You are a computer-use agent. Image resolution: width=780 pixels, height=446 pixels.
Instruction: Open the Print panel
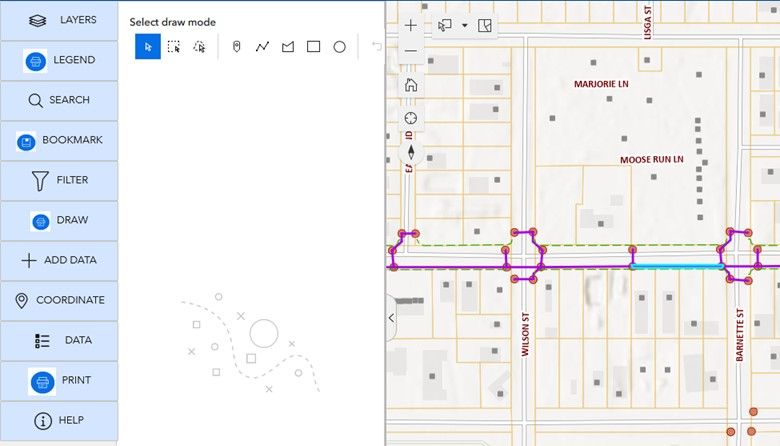[x=59, y=381]
